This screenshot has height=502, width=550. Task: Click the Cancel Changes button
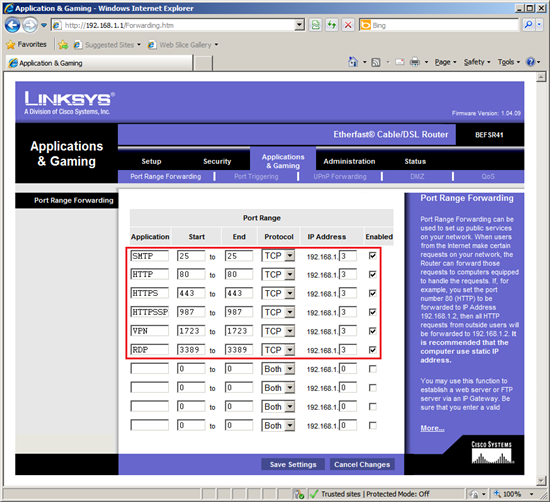click(362, 464)
